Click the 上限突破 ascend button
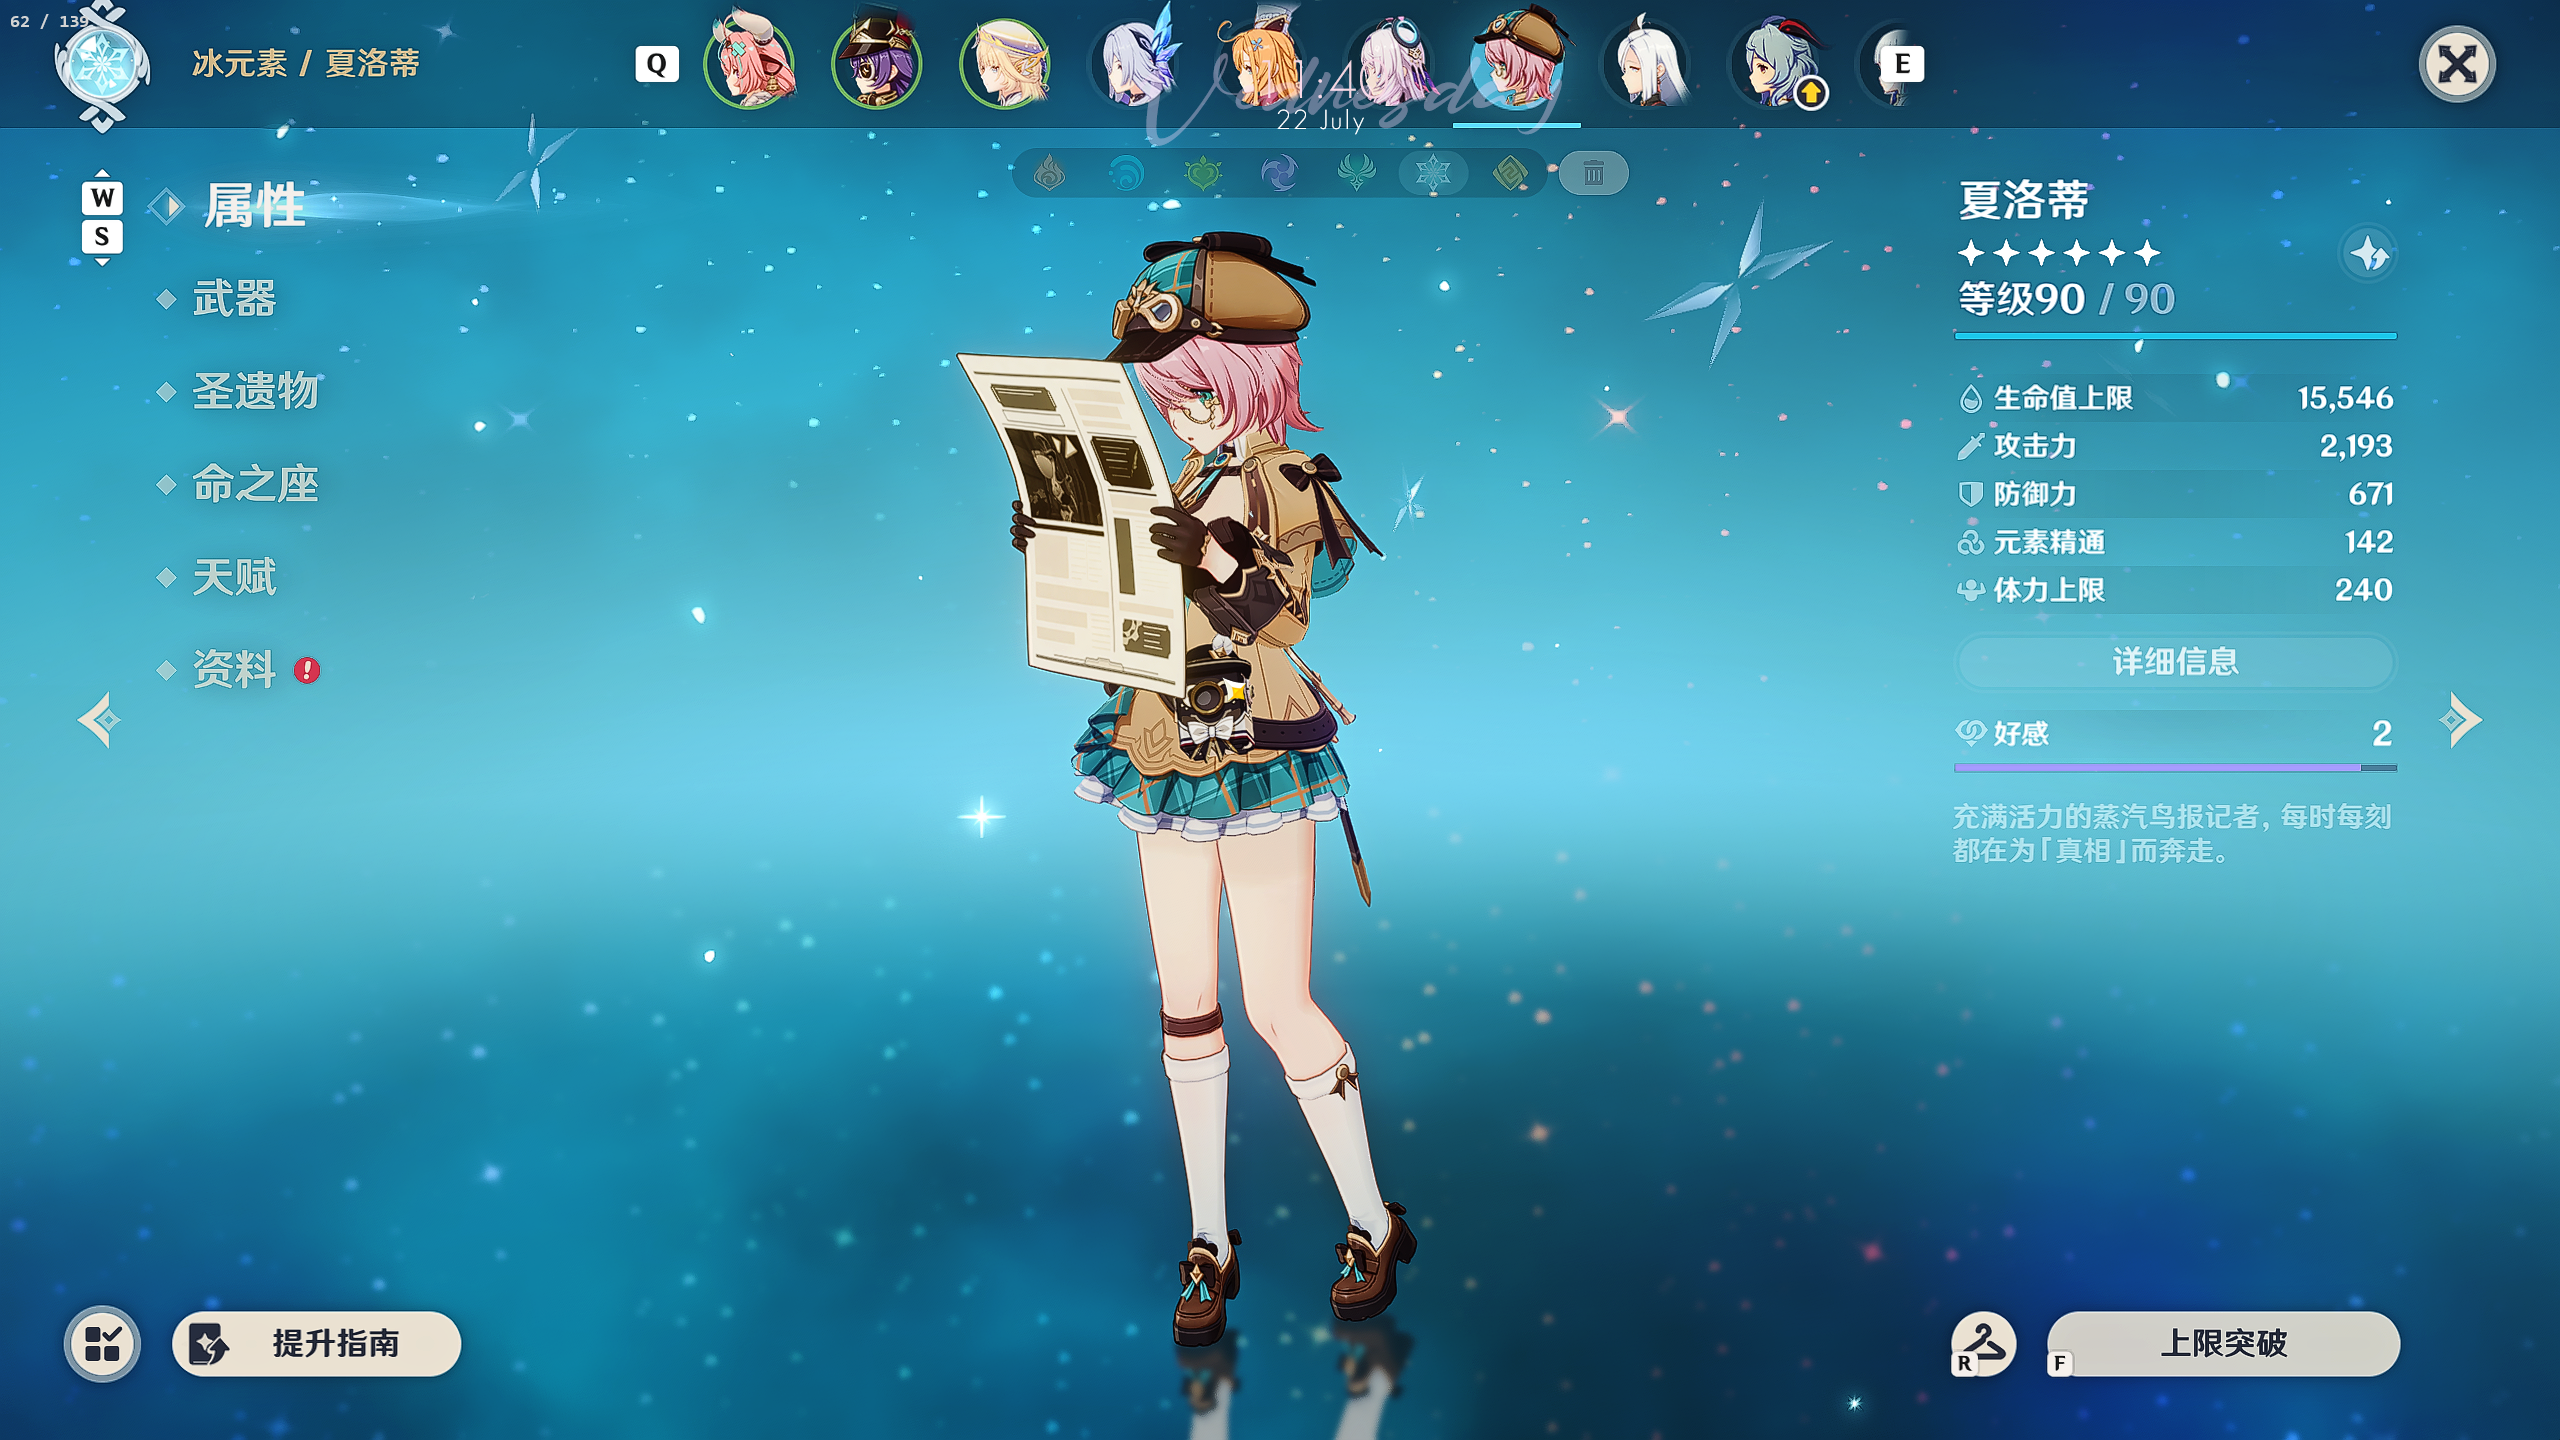 click(x=2223, y=1344)
